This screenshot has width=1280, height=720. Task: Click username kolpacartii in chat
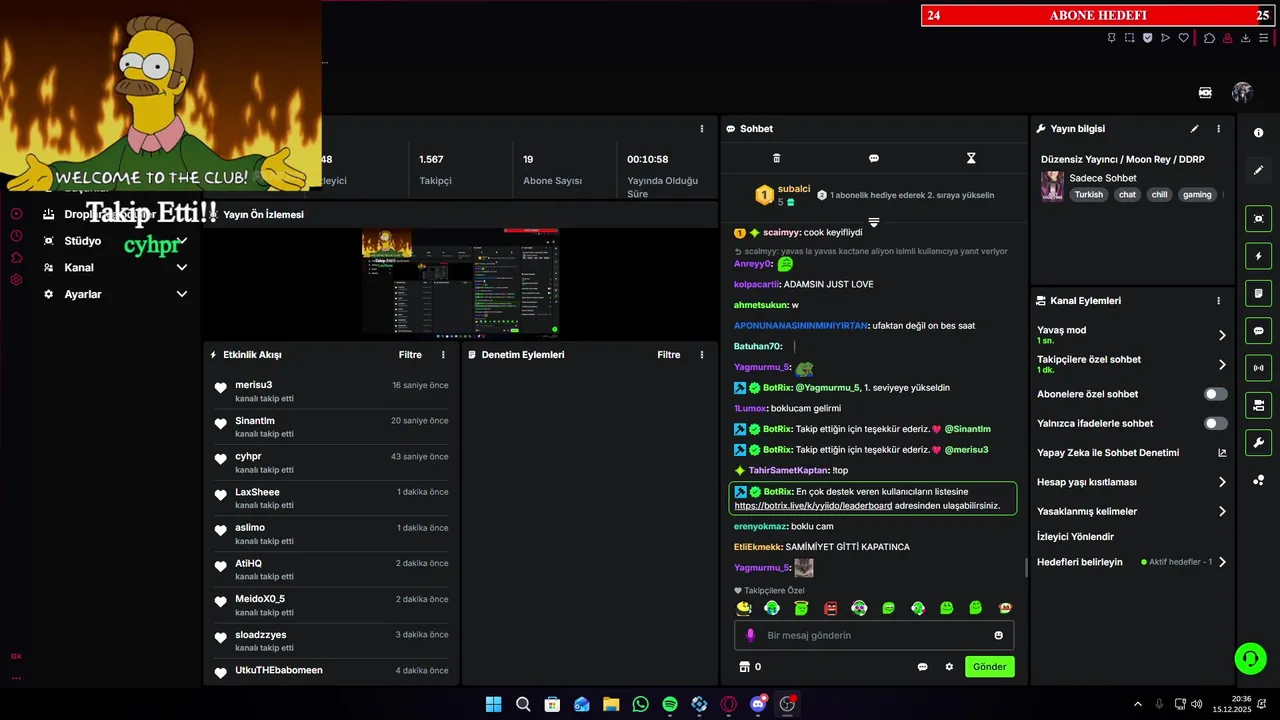pos(756,284)
